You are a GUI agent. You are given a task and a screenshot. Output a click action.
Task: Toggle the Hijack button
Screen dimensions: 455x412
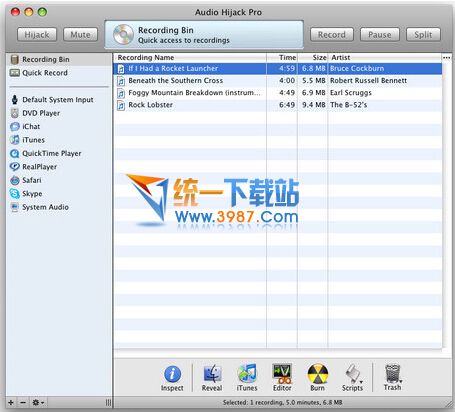pos(37,34)
